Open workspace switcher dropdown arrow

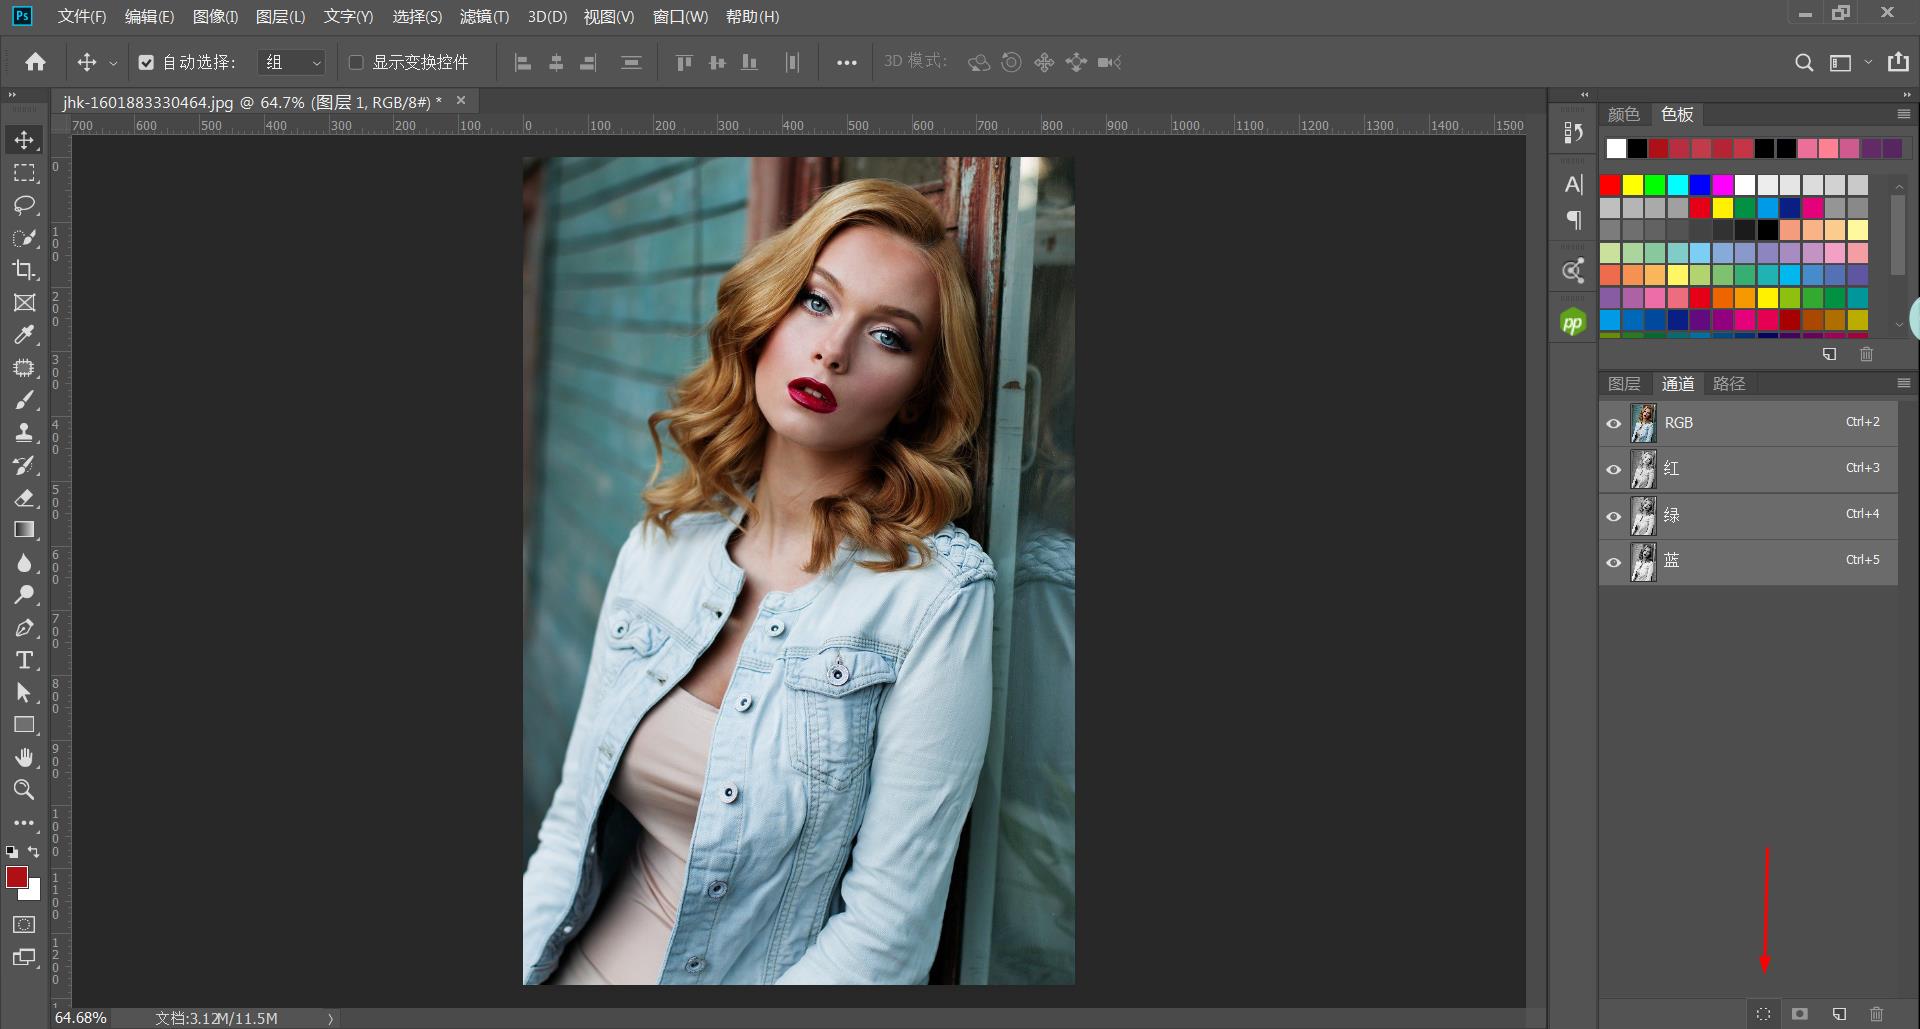coord(1868,62)
